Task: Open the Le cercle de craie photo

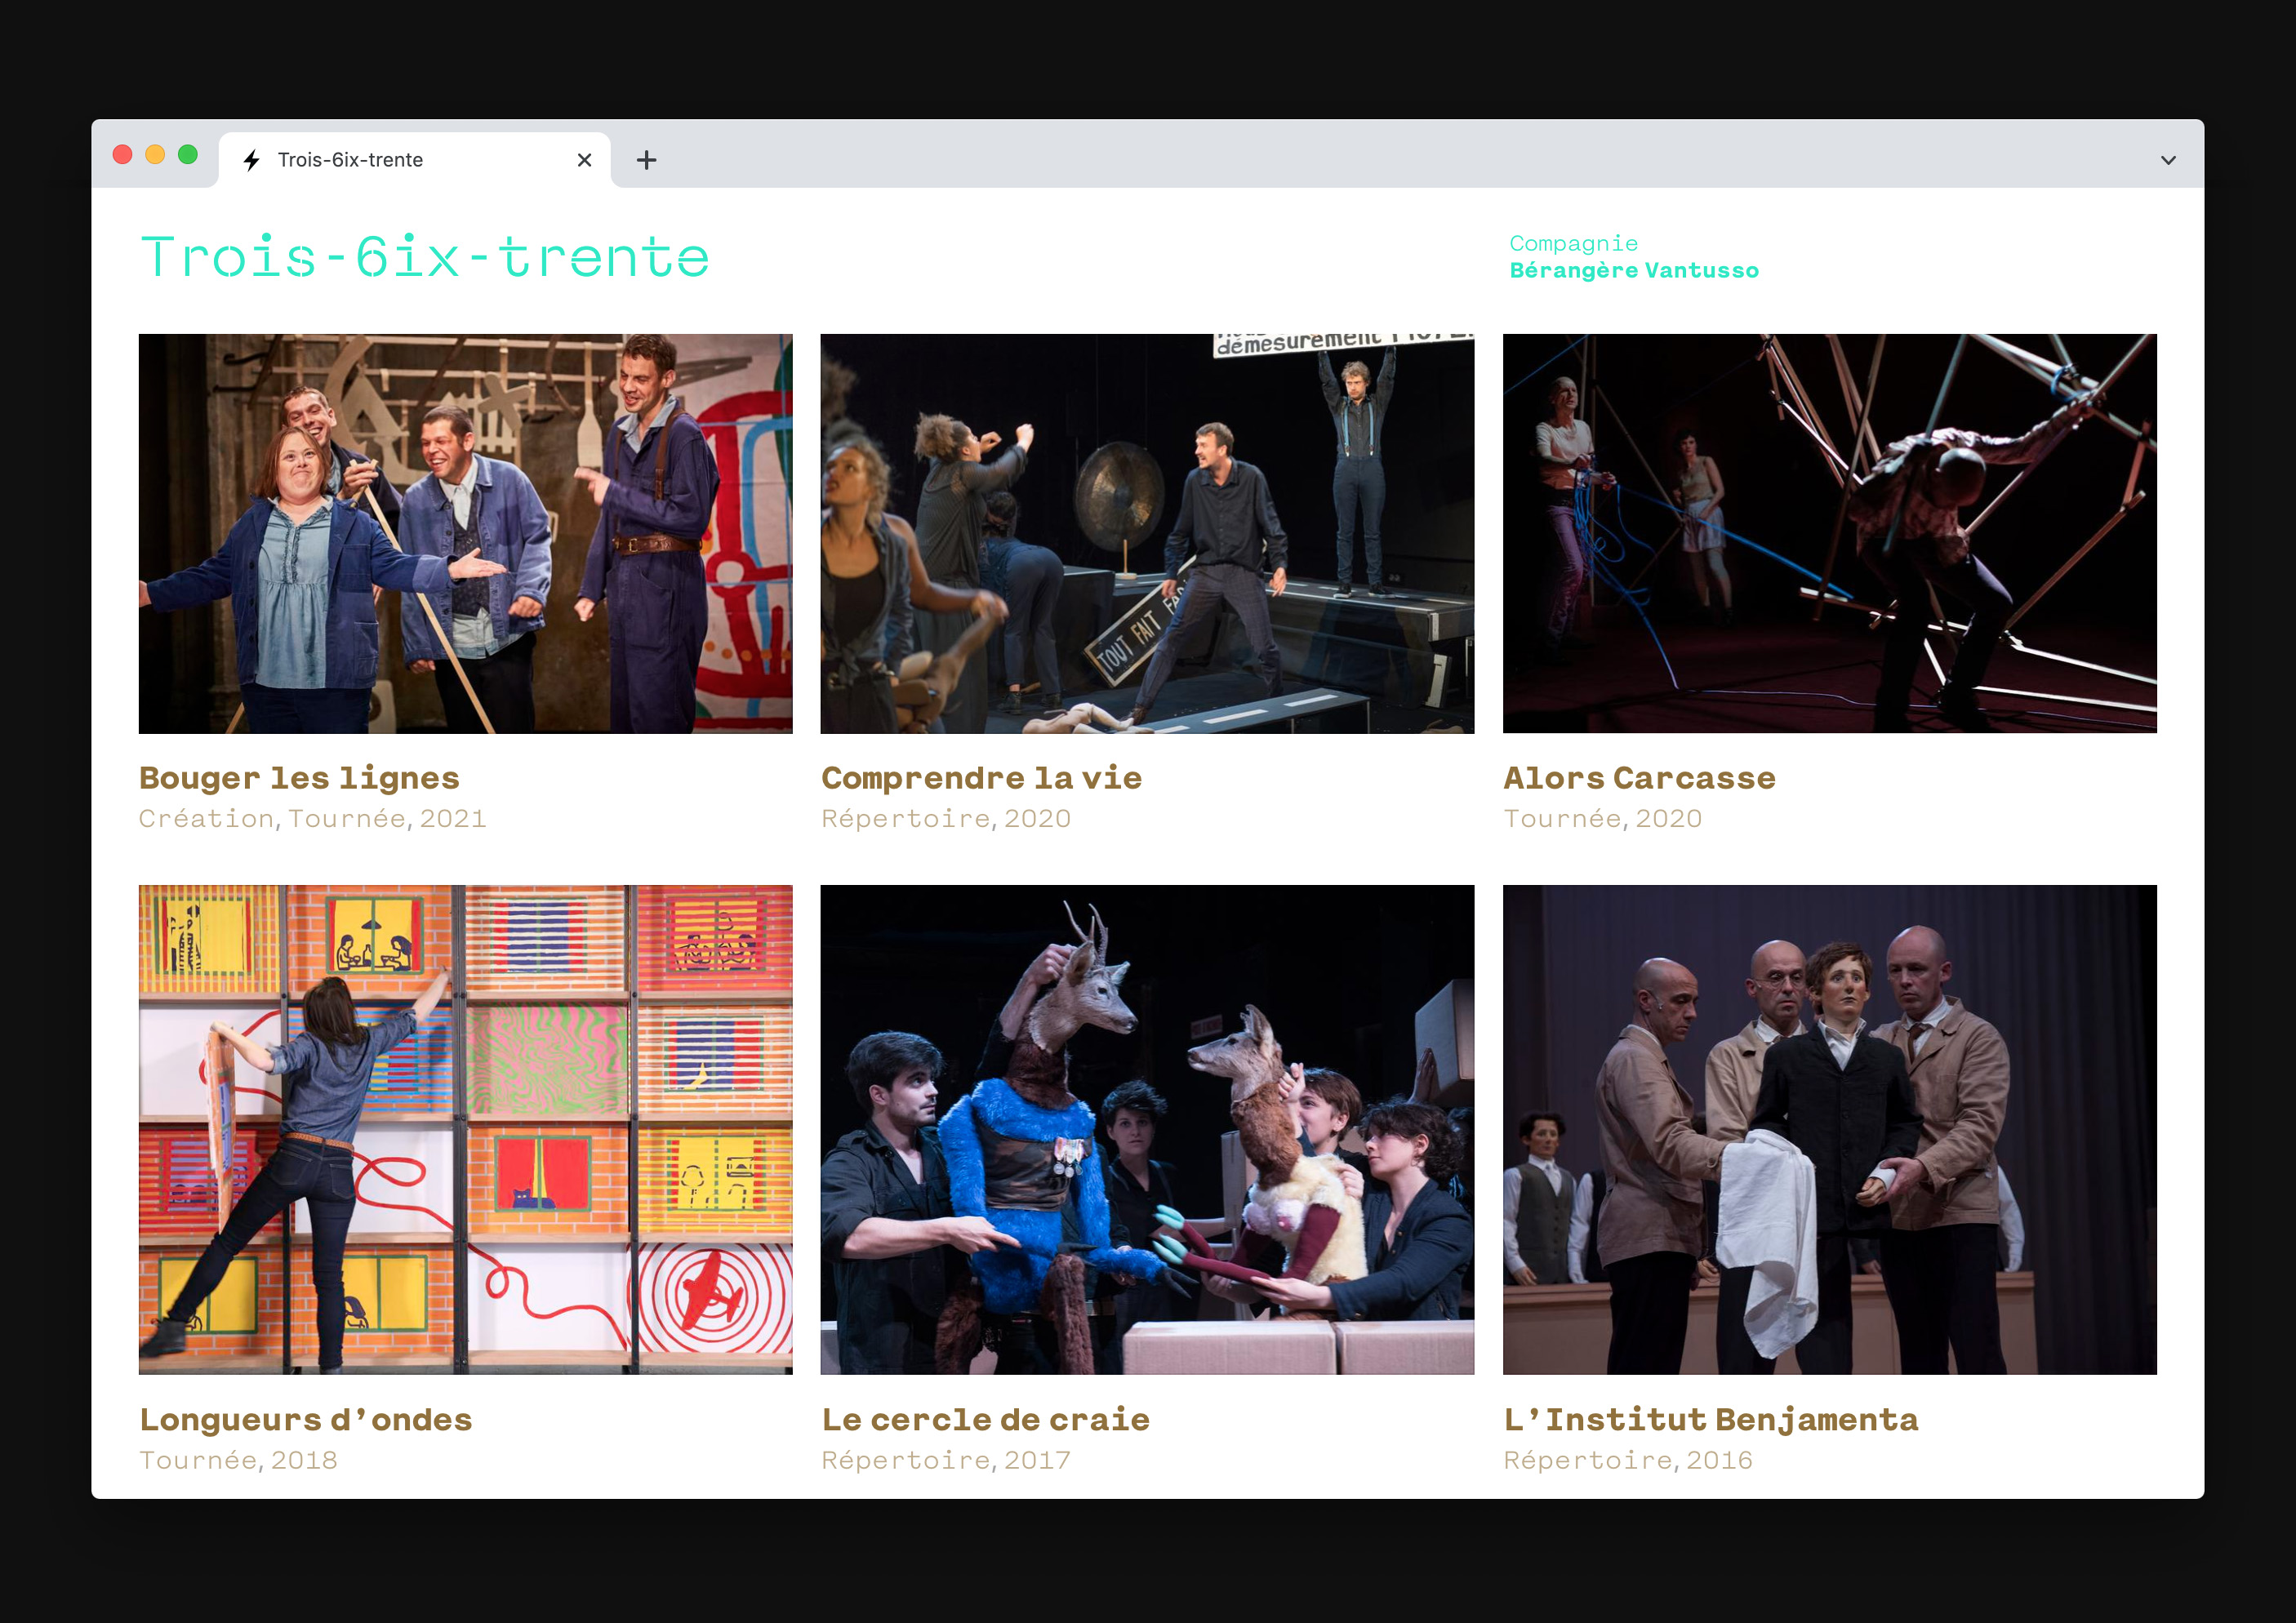Action: coord(1147,1129)
